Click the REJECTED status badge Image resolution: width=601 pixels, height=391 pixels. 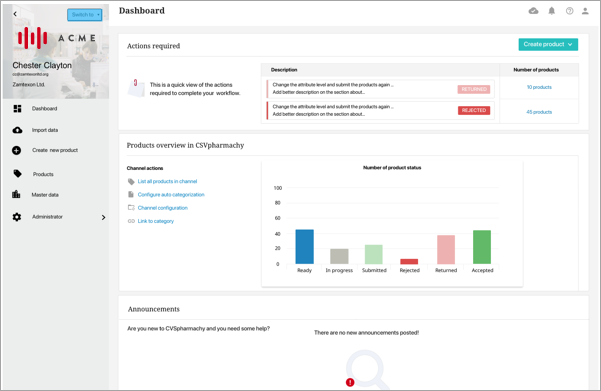474,110
